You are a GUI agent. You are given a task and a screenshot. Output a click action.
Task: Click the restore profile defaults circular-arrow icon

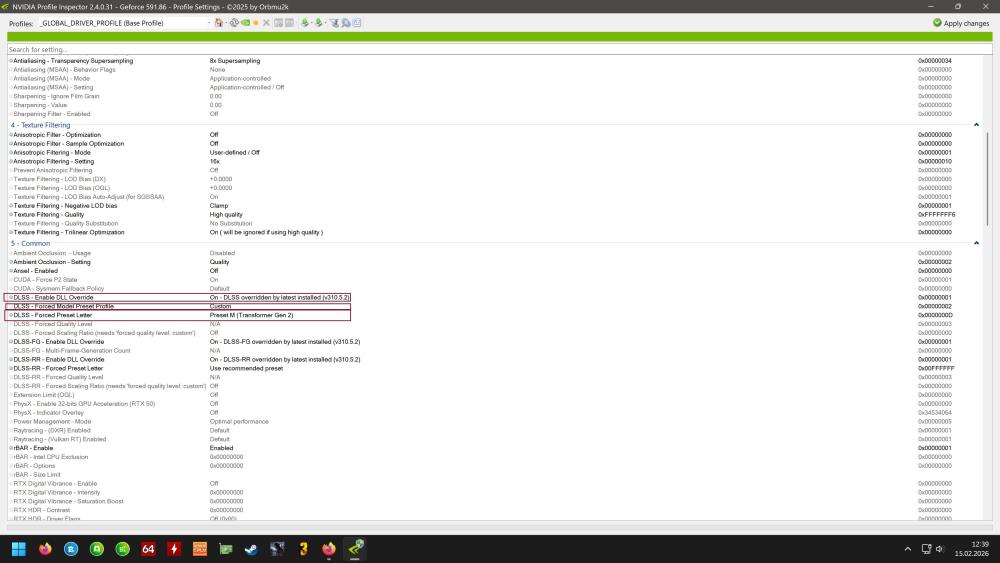tap(234, 22)
